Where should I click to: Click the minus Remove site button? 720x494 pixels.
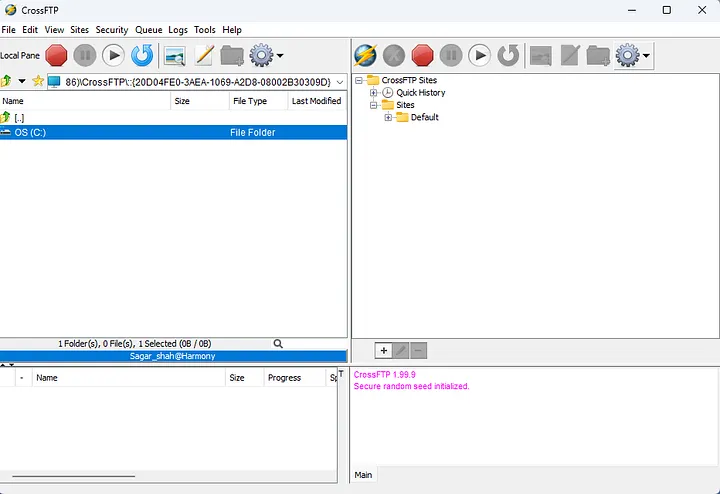tap(418, 351)
